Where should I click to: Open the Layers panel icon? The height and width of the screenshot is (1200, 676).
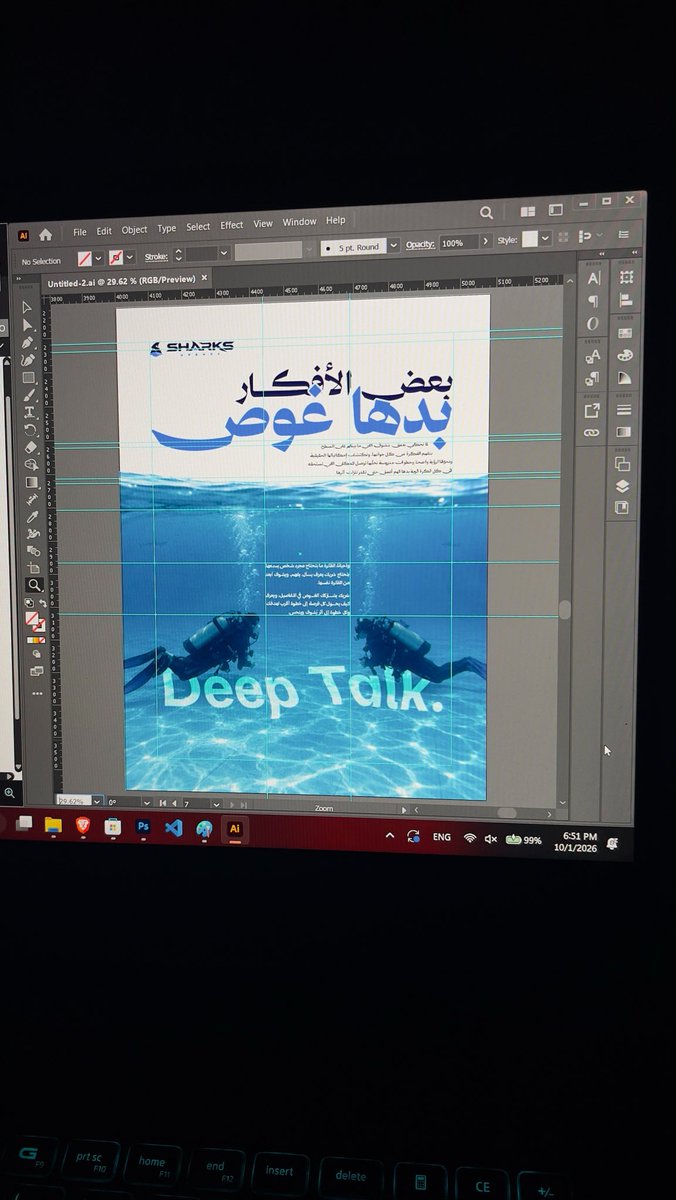coord(622,486)
